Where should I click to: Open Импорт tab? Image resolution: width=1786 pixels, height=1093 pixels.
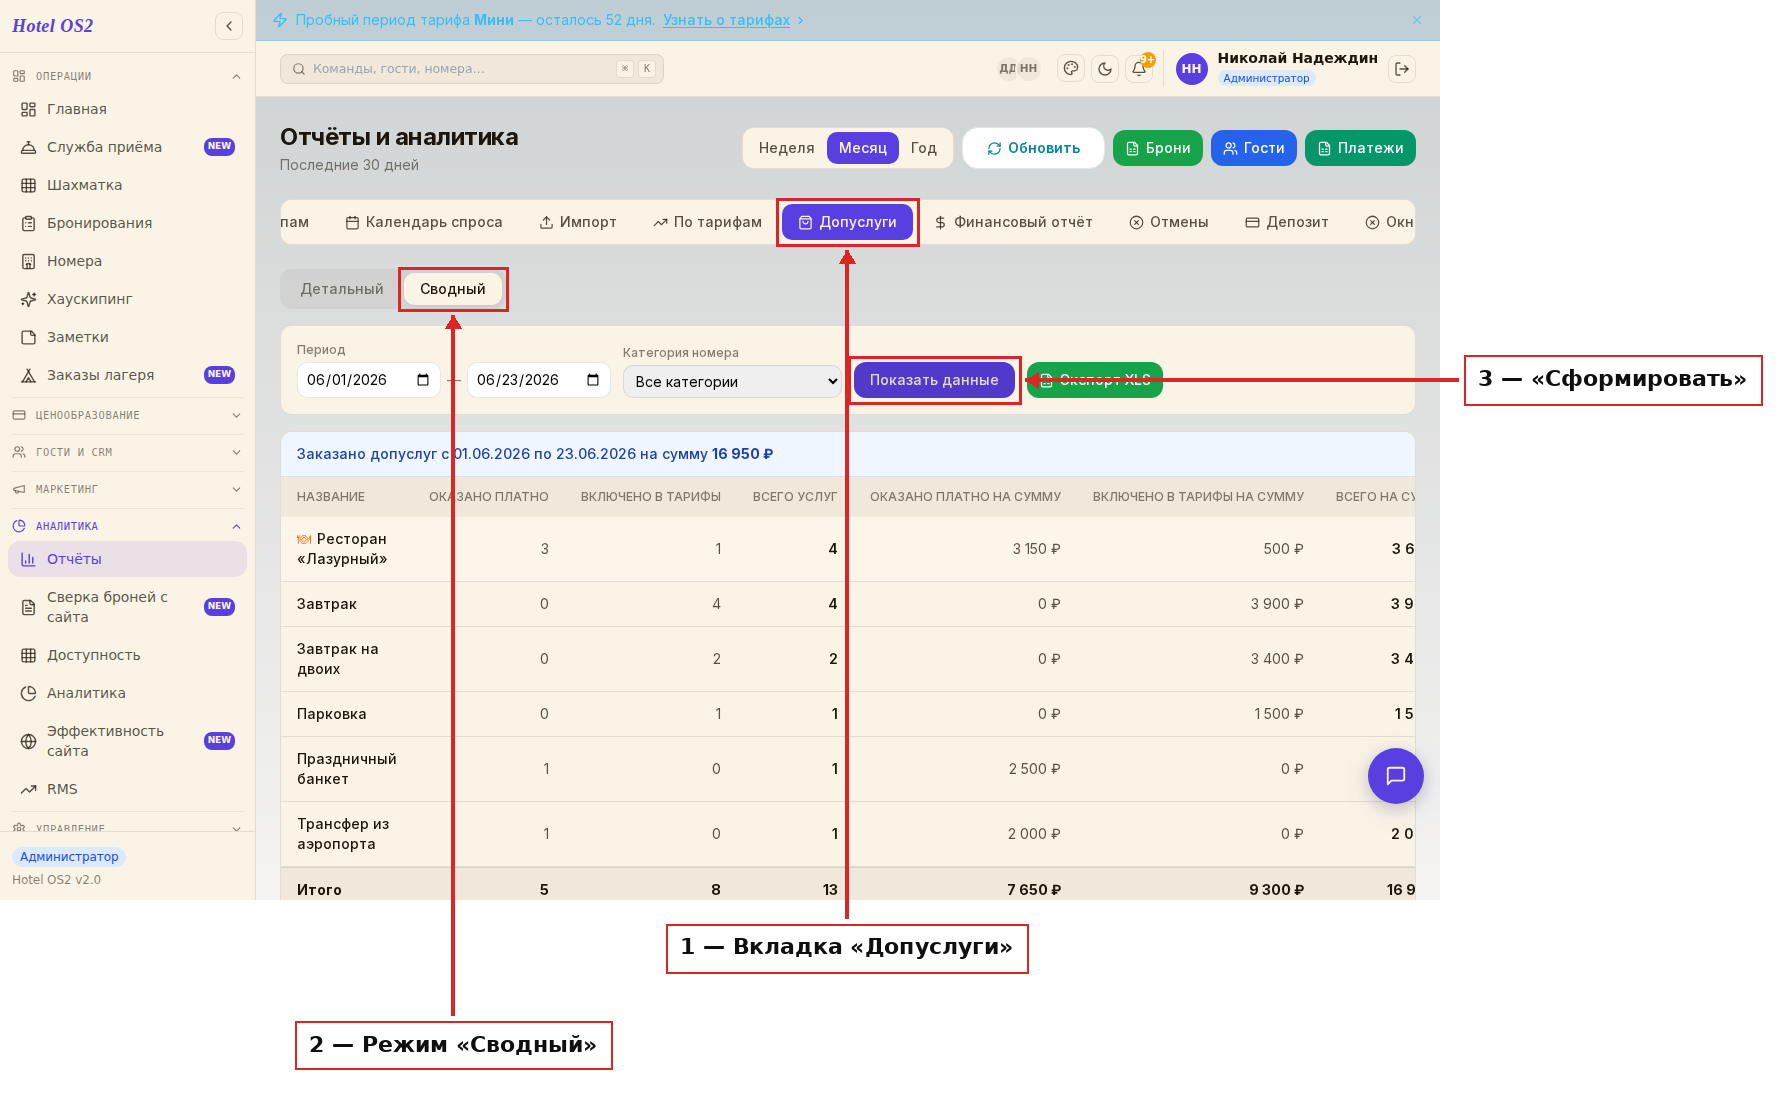(578, 222)
